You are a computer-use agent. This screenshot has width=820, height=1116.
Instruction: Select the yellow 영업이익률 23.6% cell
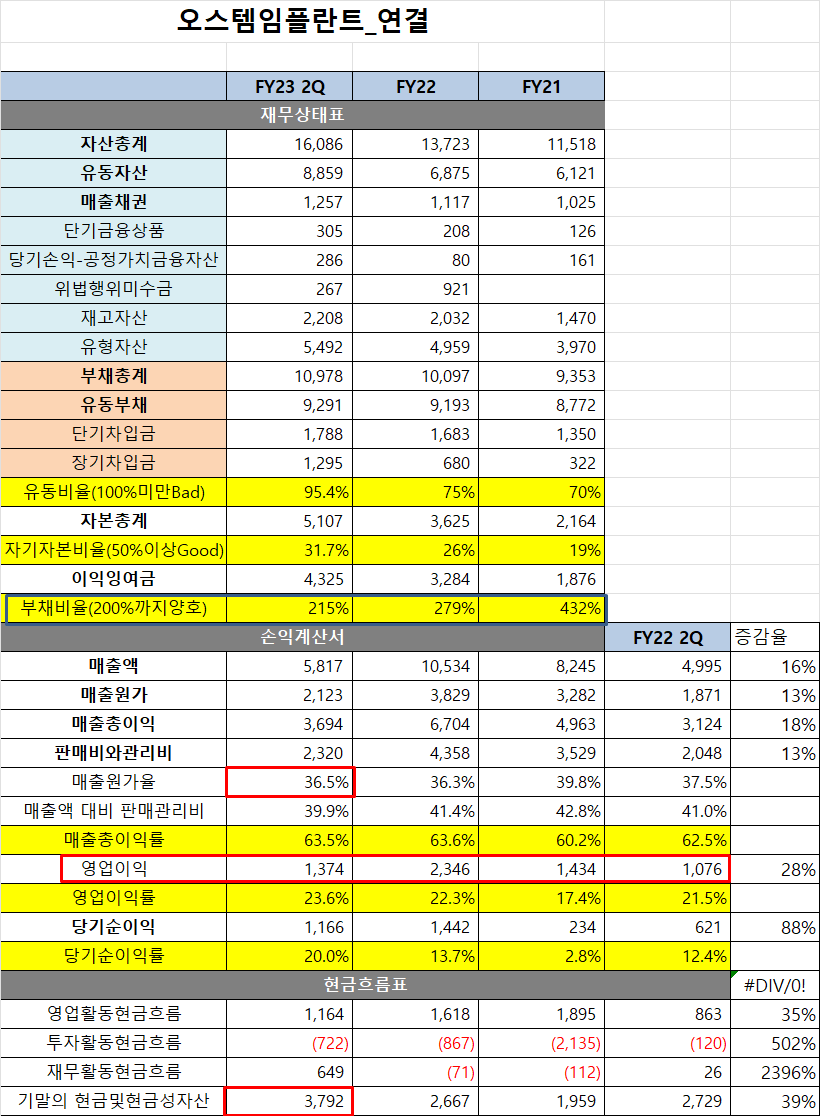click(291, 897)
